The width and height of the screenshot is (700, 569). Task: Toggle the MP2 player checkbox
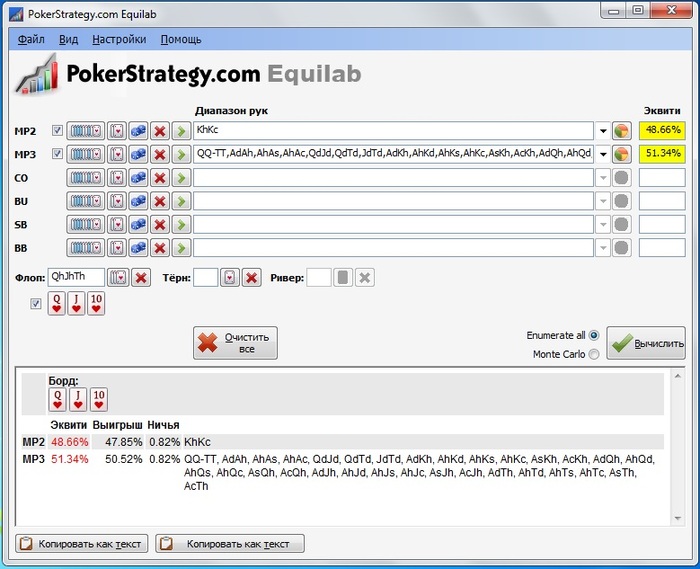[x=57, y=130]
